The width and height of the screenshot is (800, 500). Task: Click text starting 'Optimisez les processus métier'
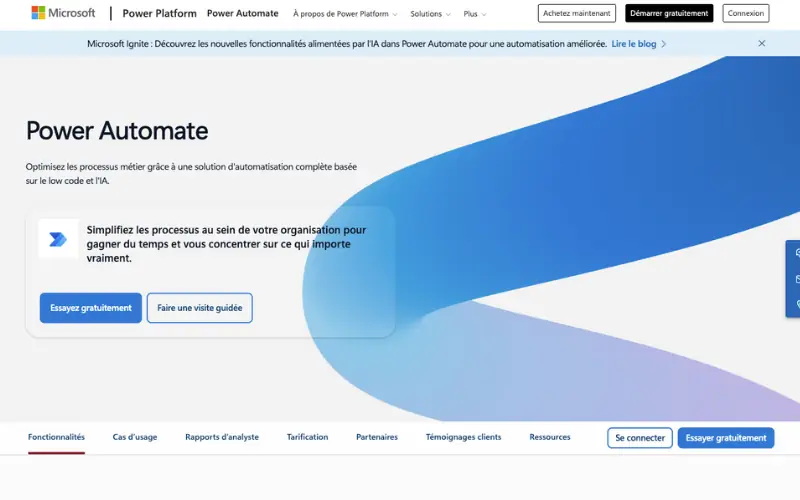(x=191, y=173)
